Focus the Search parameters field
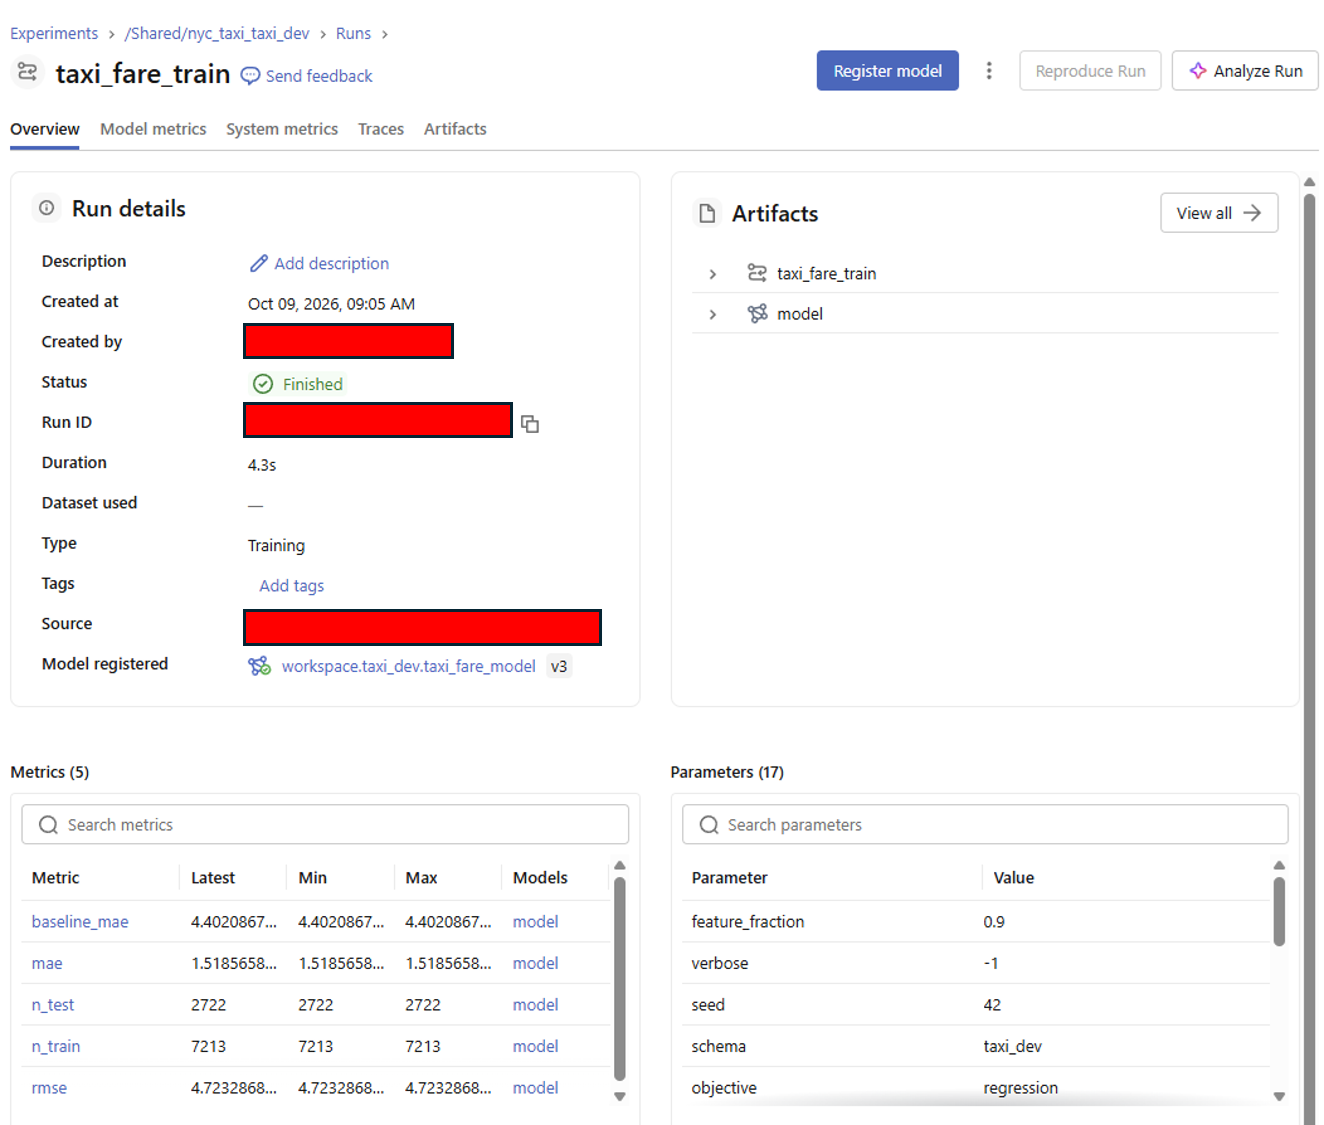The width and height of the screenshot is (1324, 1125). coord(985,825)
